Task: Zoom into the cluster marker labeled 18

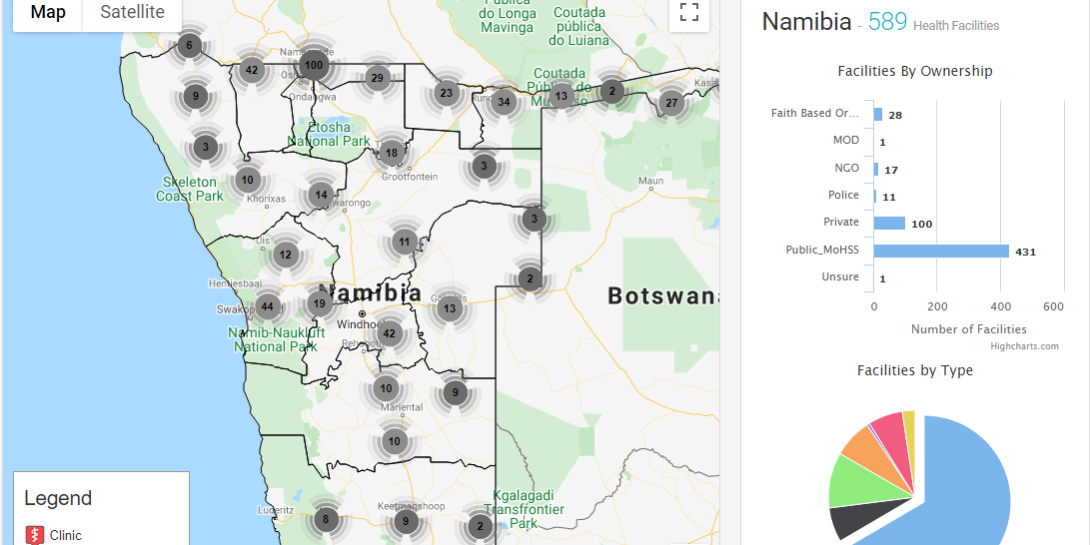Action: coord(391,153)
